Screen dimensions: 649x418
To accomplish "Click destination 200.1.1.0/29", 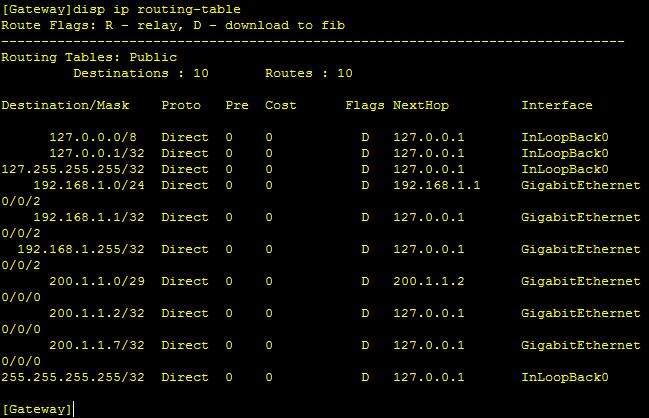I will pos(97,281).
